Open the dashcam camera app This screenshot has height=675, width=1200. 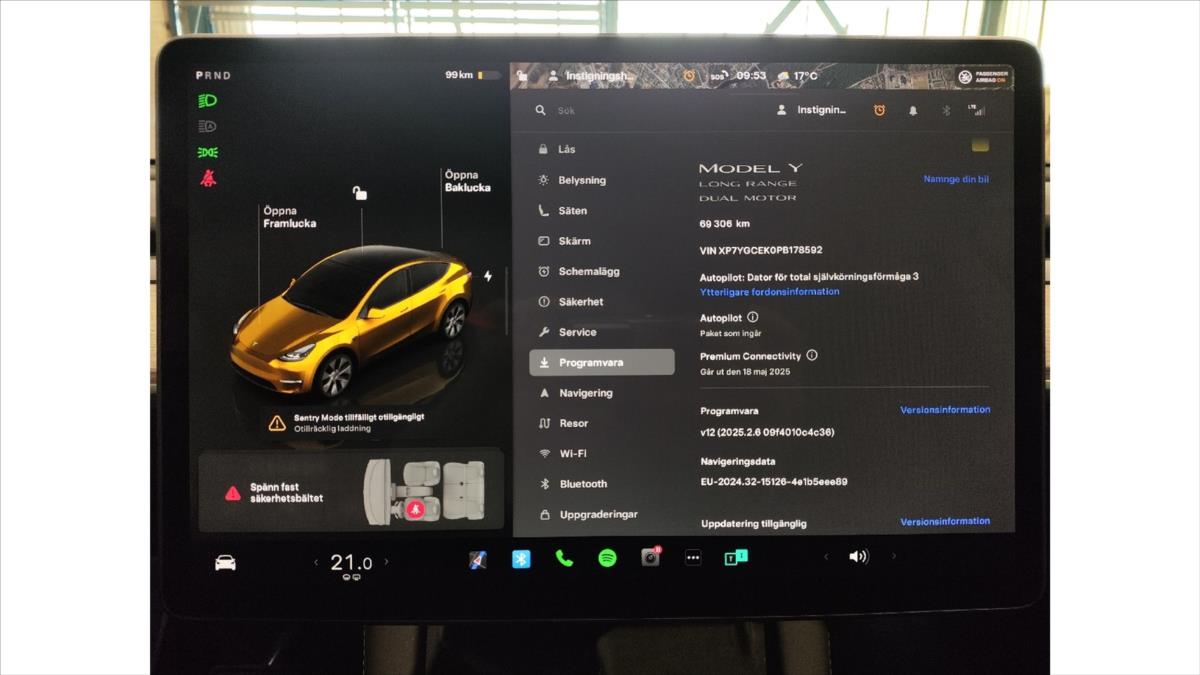pos(650,558)
